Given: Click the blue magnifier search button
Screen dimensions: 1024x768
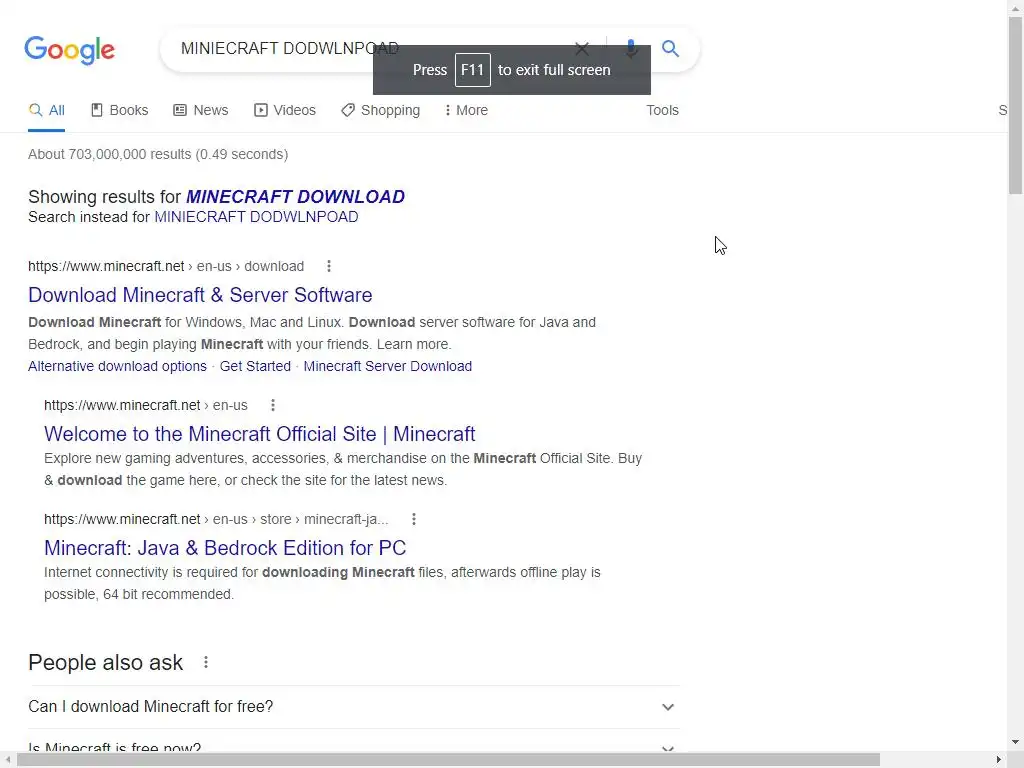Looking at the screenshot, I should [670, 48].
